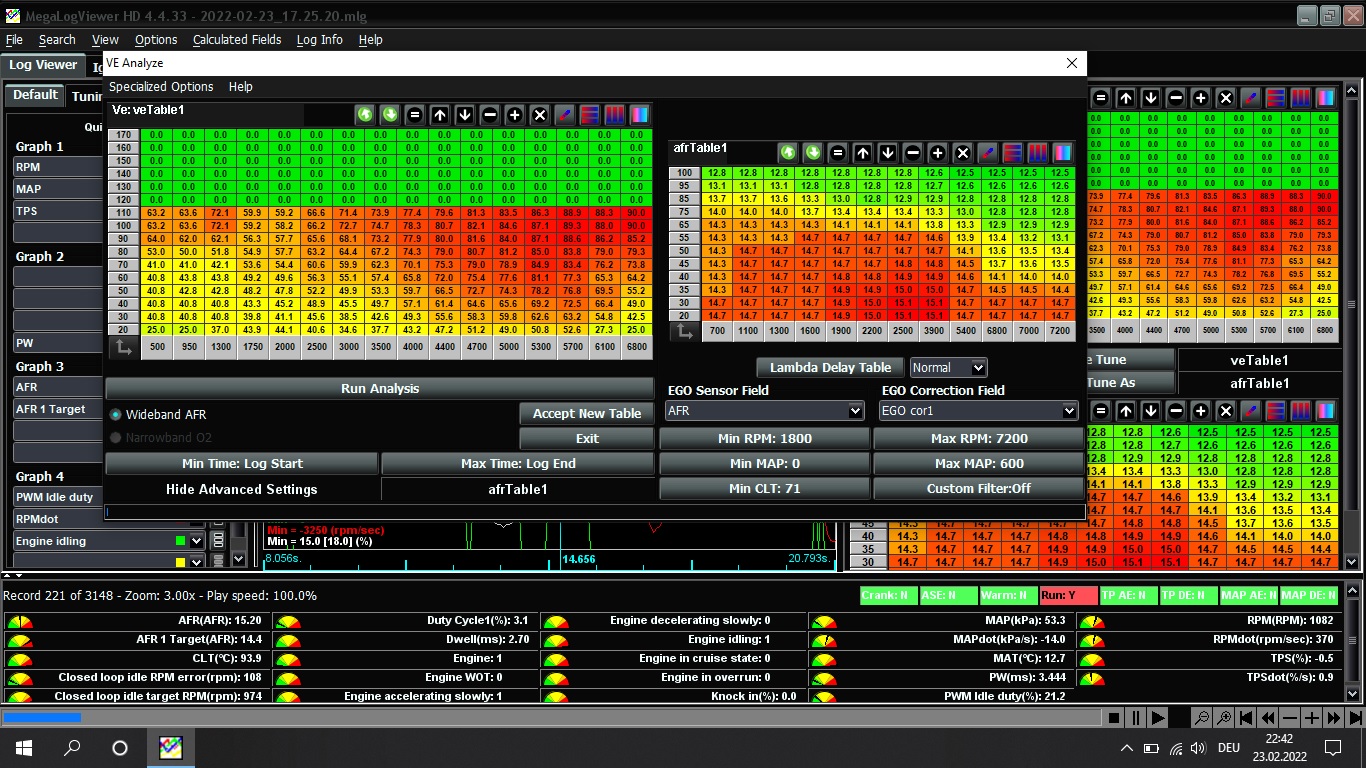Image resolution: width=1366 pixels, height=768 pixels.
Task: Click the interpolate diagonal icon in veTable1 toolbar
Action: tap(565, 115)
